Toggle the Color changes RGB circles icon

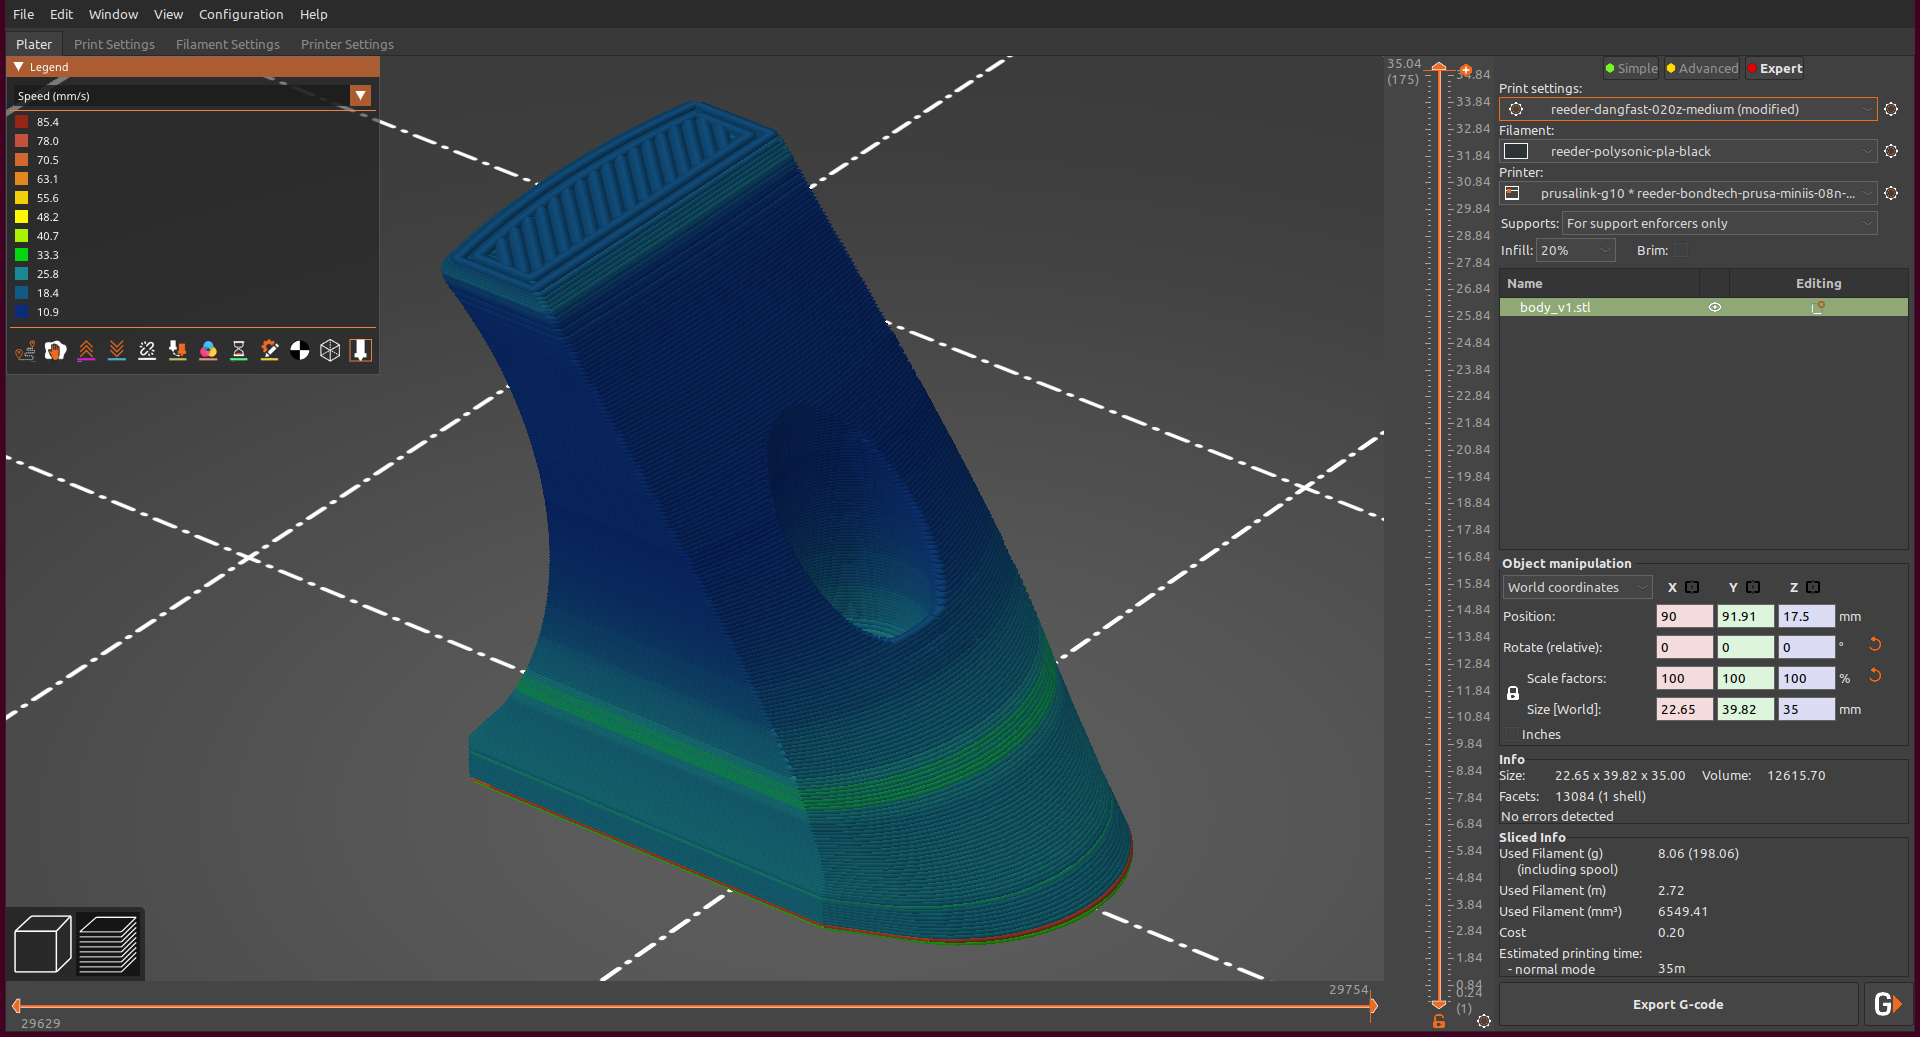(x=208, y=350)
